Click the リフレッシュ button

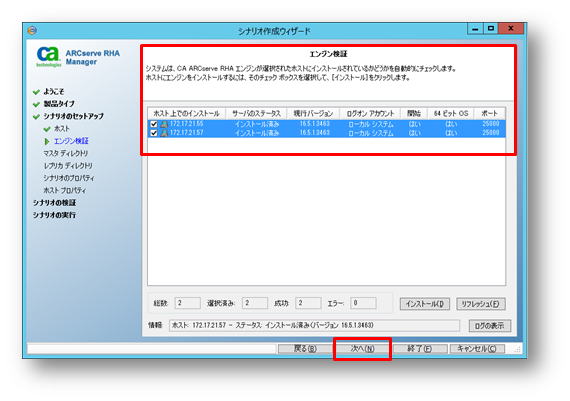pos(481,304)
